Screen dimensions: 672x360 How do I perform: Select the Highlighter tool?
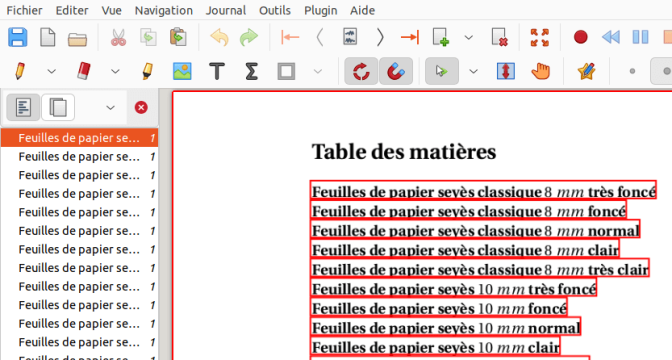(147, 71)
